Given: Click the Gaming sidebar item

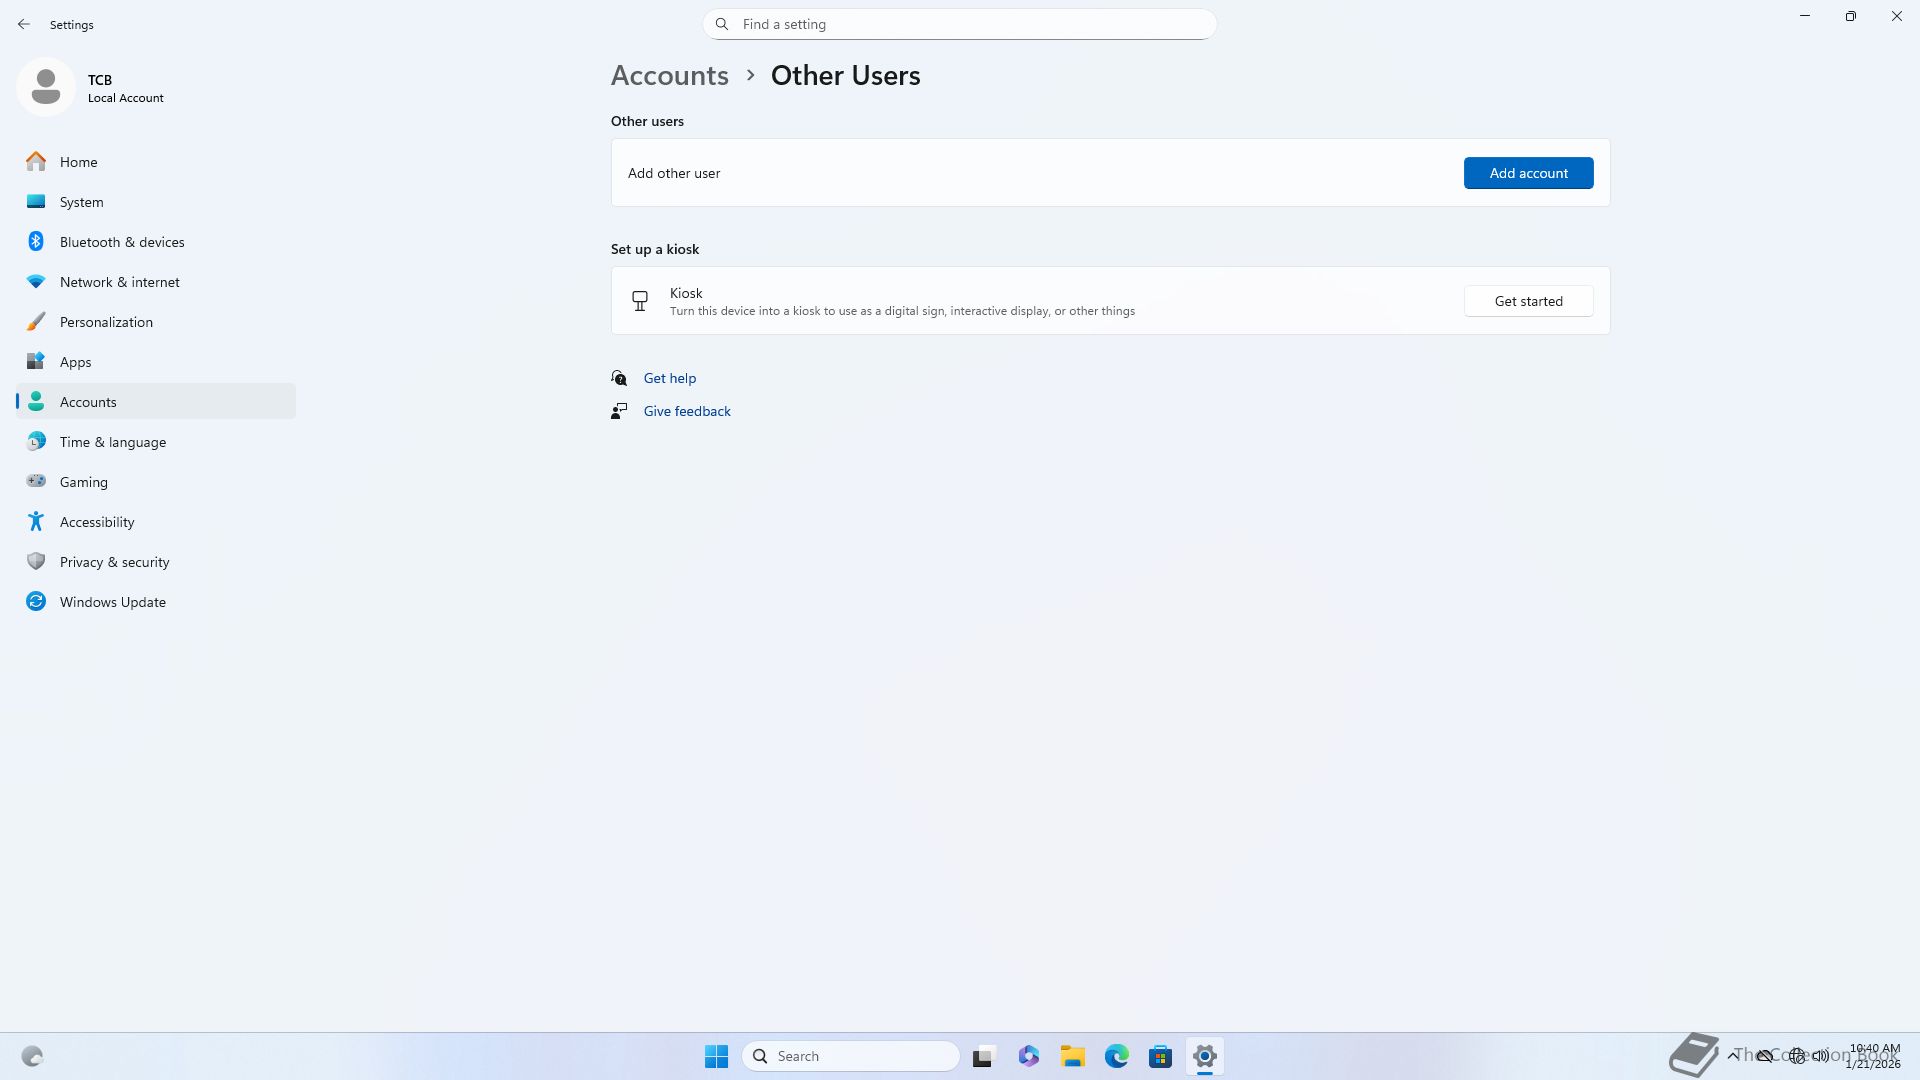Looking at the screenshot, I should pyautogui.click(x=83, y=482).
